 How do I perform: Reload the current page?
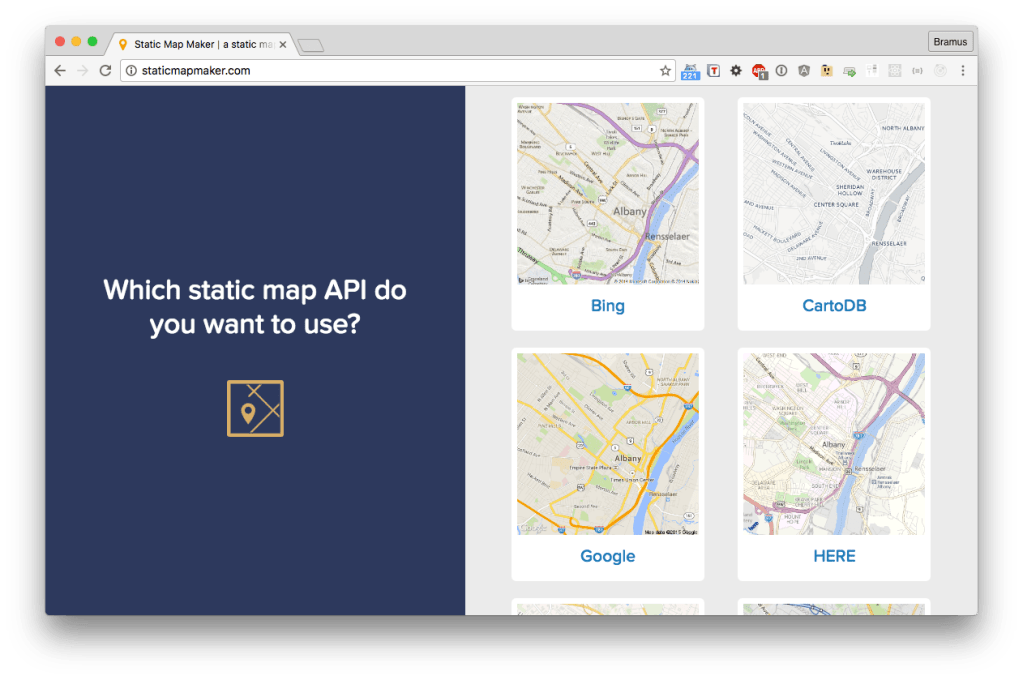click(x=105, y=71)
